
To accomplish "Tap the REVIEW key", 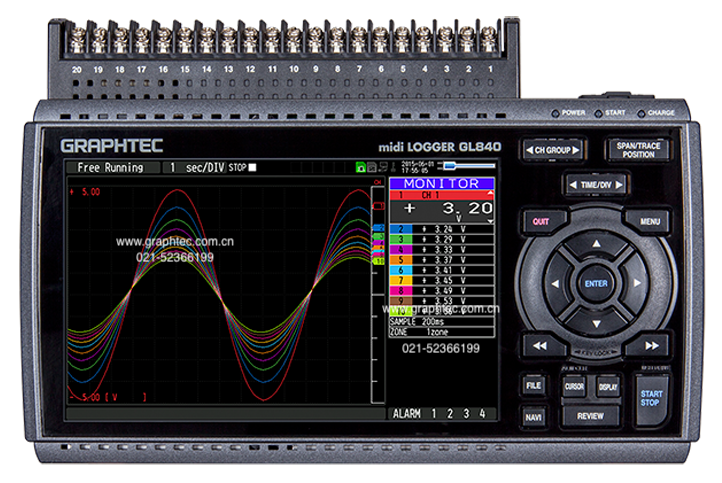I will click(x=590, y=416).
